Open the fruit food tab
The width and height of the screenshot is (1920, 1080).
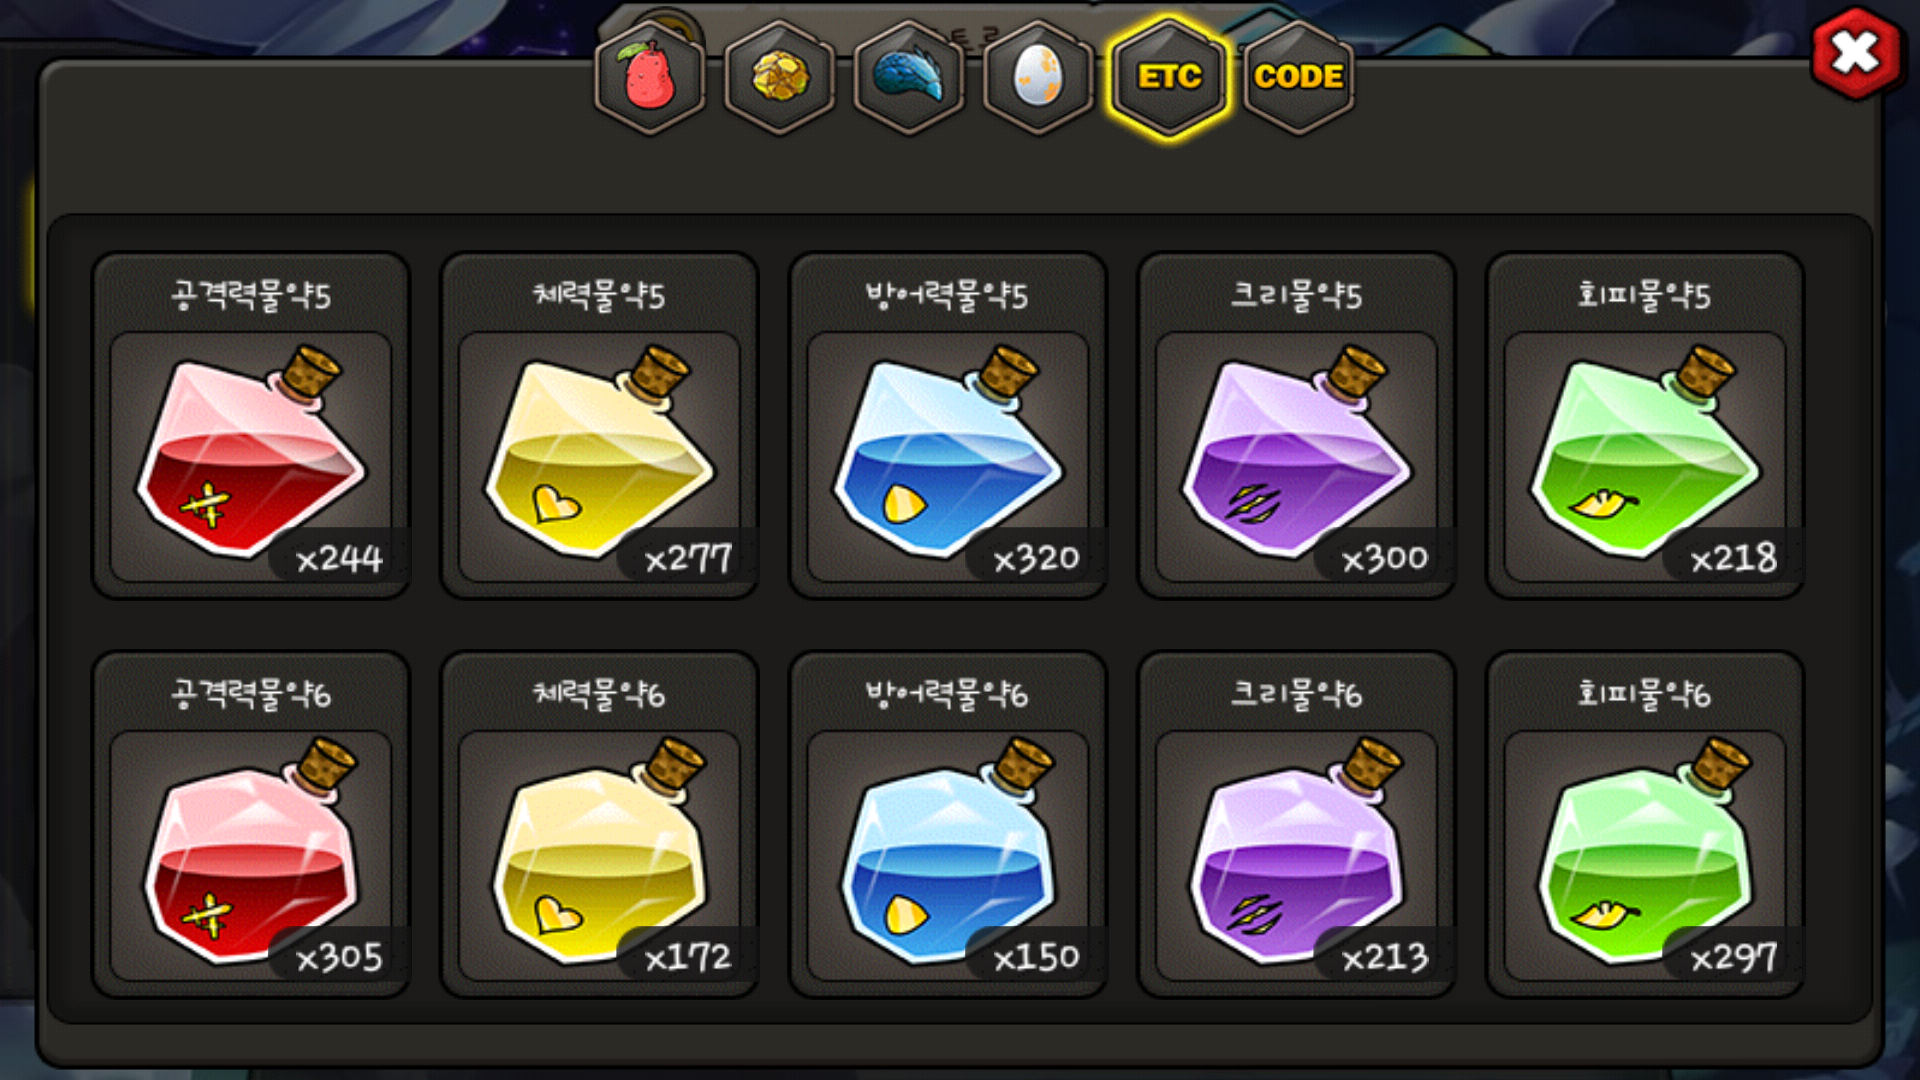coord(650,77)
